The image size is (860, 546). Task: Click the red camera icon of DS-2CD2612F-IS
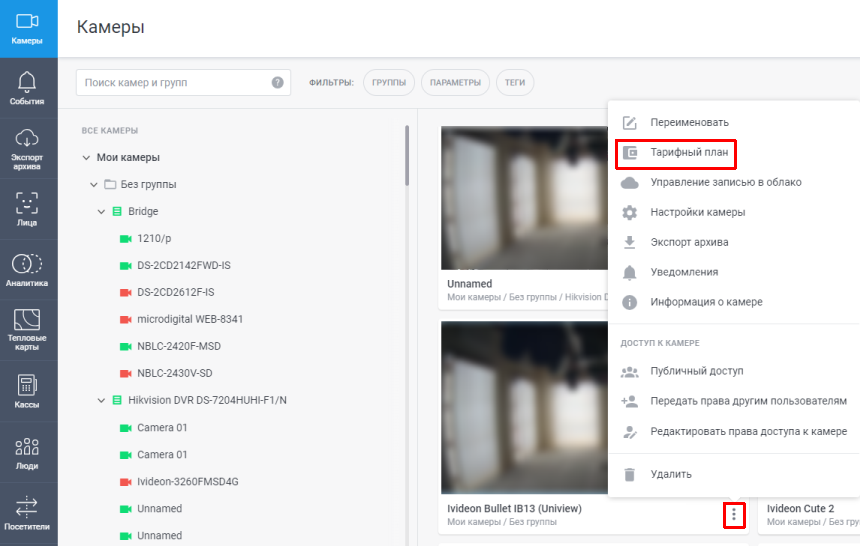tap(126, 292)
